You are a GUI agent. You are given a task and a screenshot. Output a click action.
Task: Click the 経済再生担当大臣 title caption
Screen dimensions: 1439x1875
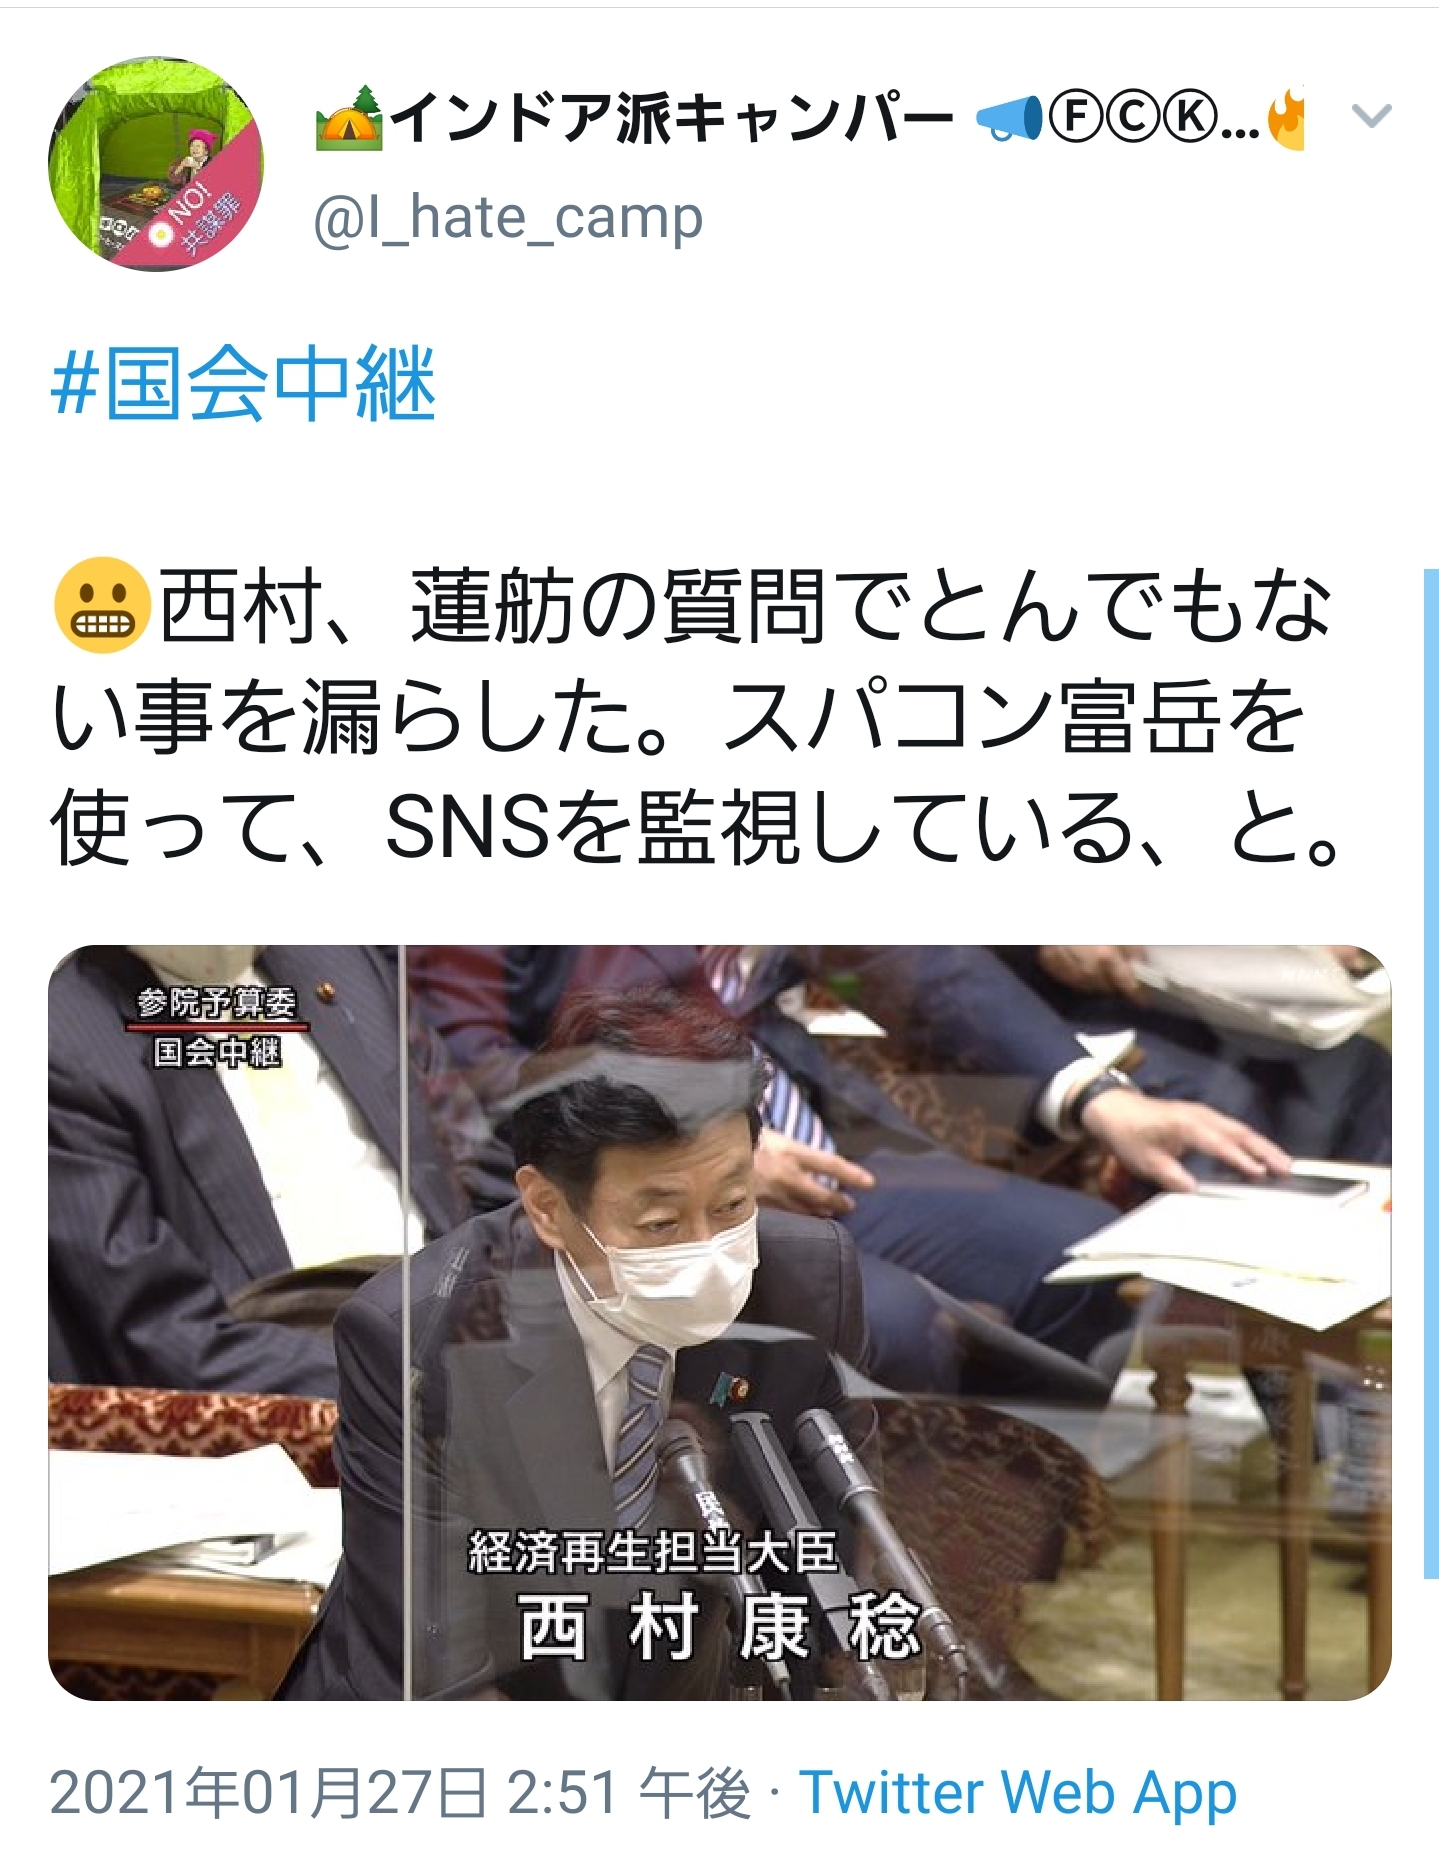(x=653, y=1553)
